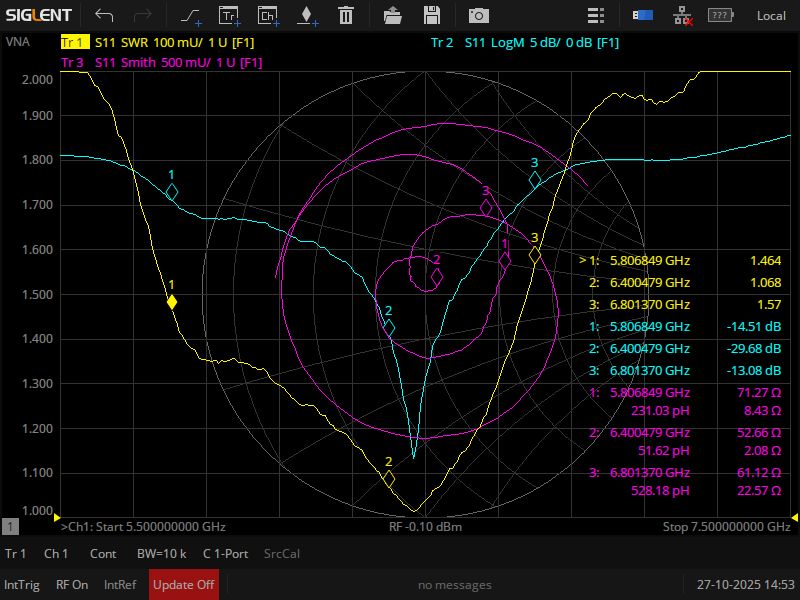Toggle RF On in the status bar
The width and height of the screenshot is (800, 600).
[72, 585]
